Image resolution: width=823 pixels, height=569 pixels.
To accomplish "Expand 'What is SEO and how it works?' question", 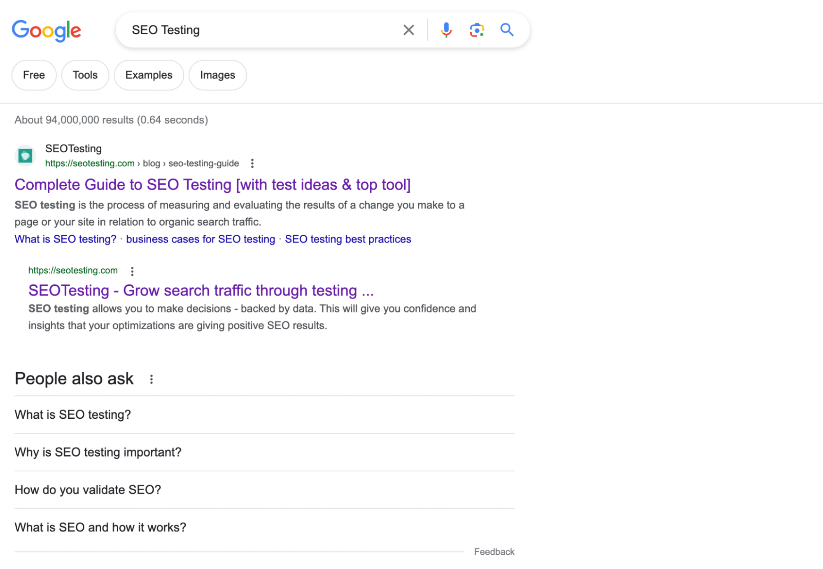I will [x=265, y=528].
